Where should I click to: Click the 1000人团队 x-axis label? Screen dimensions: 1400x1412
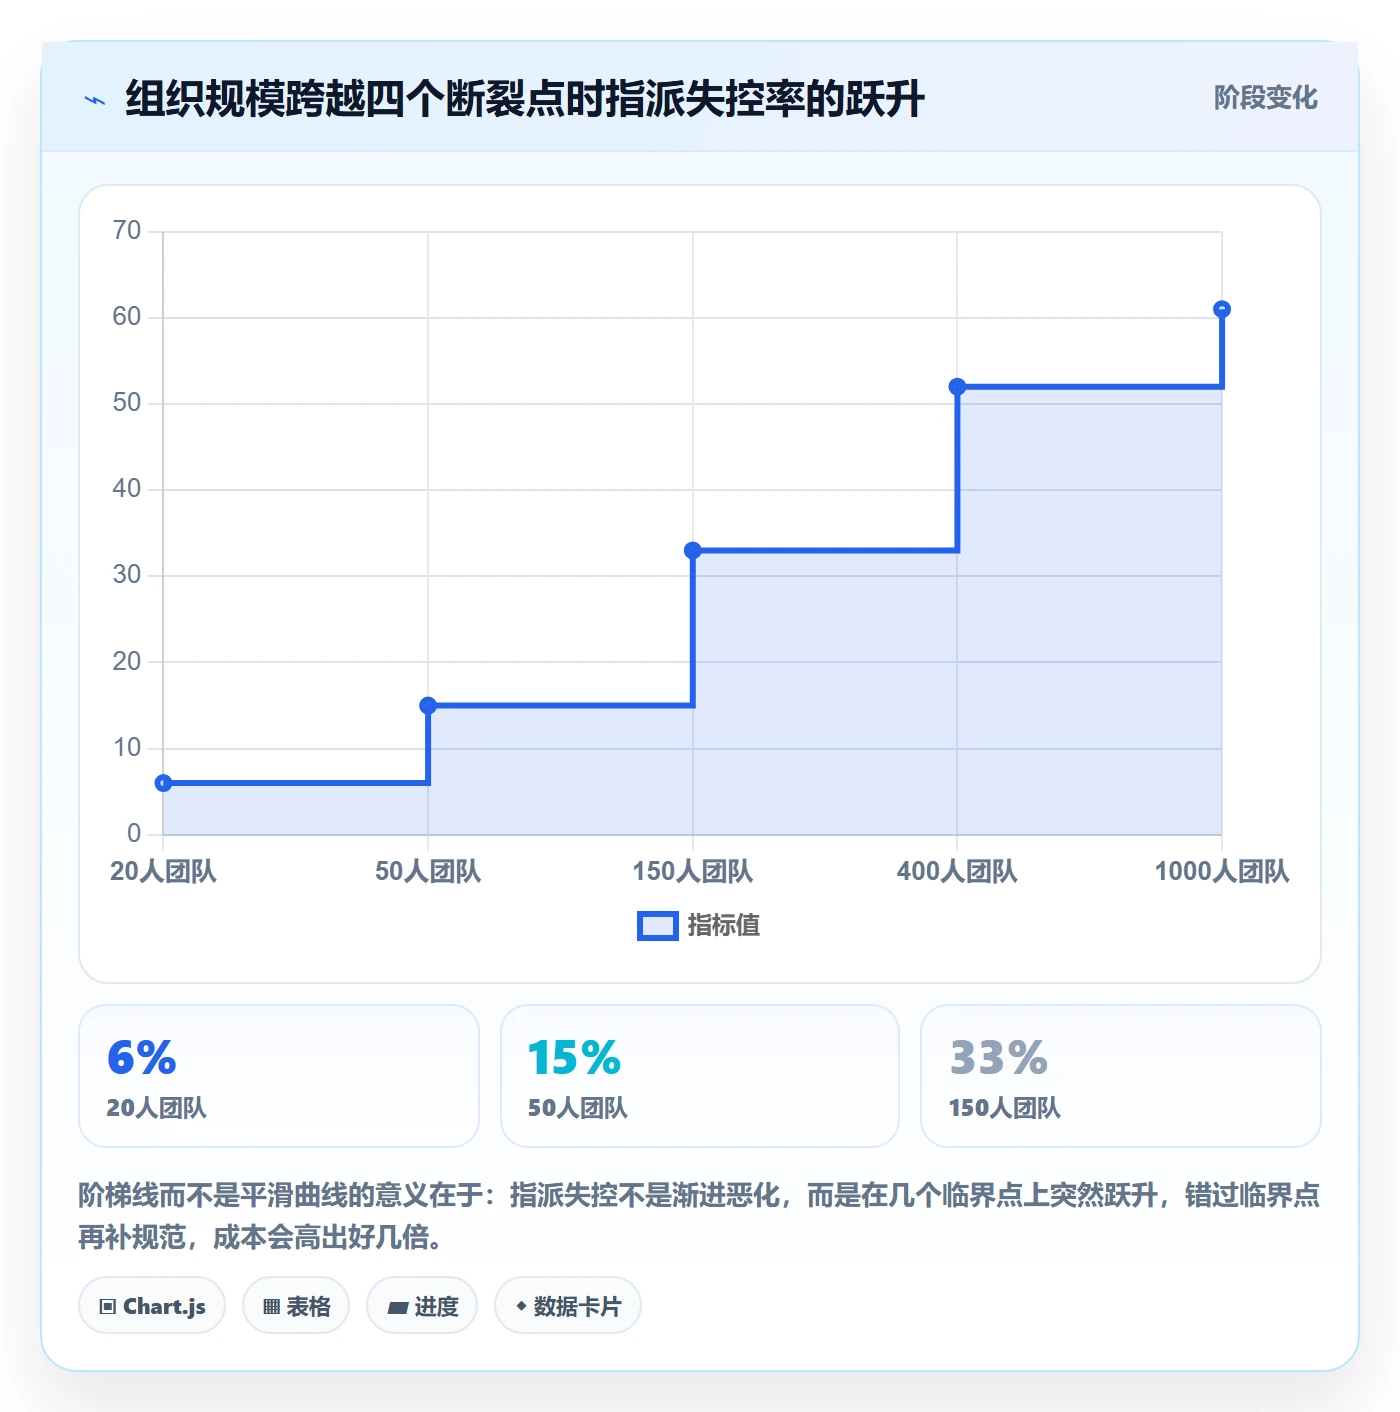click(1222, 871)
